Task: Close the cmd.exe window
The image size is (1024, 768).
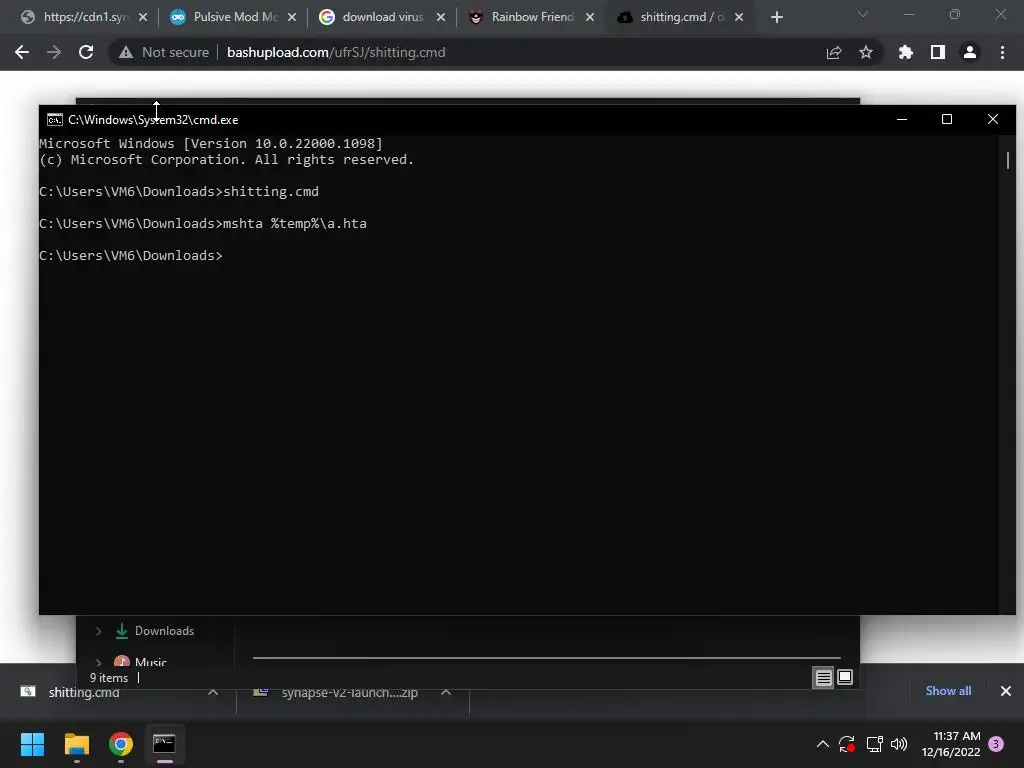Action: [993, 119]
